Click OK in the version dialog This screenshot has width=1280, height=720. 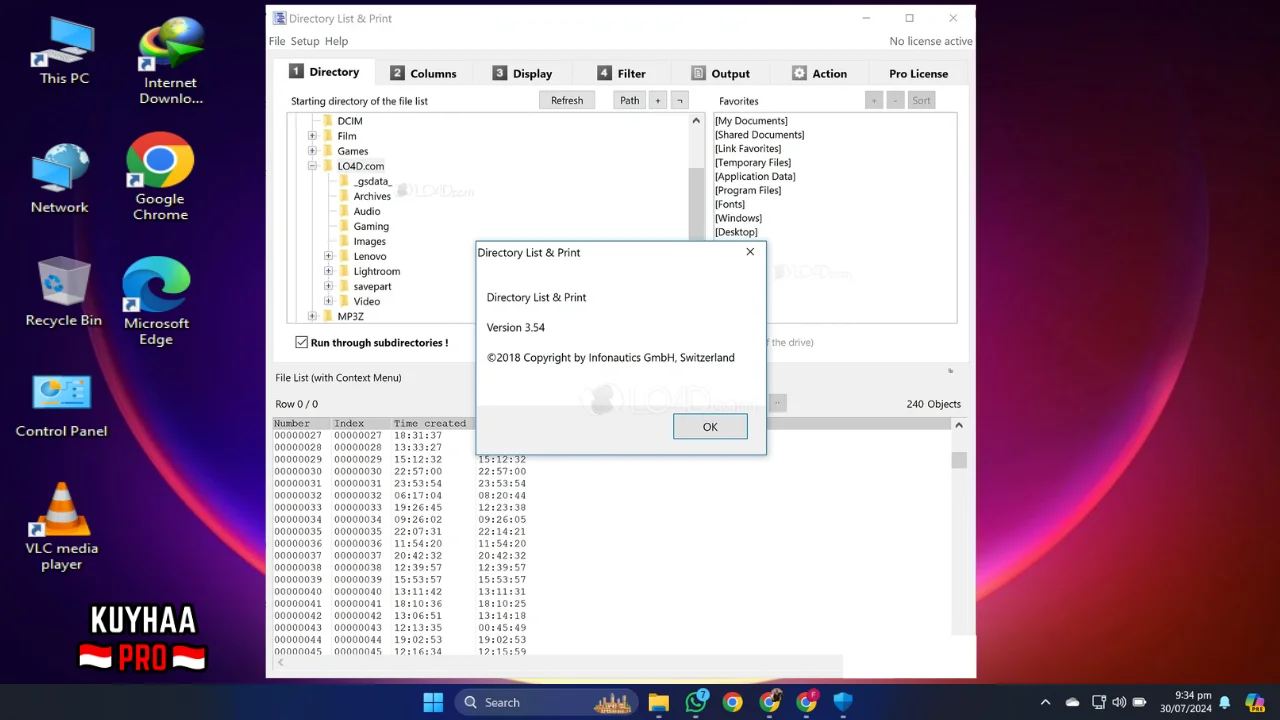(710, 427)
